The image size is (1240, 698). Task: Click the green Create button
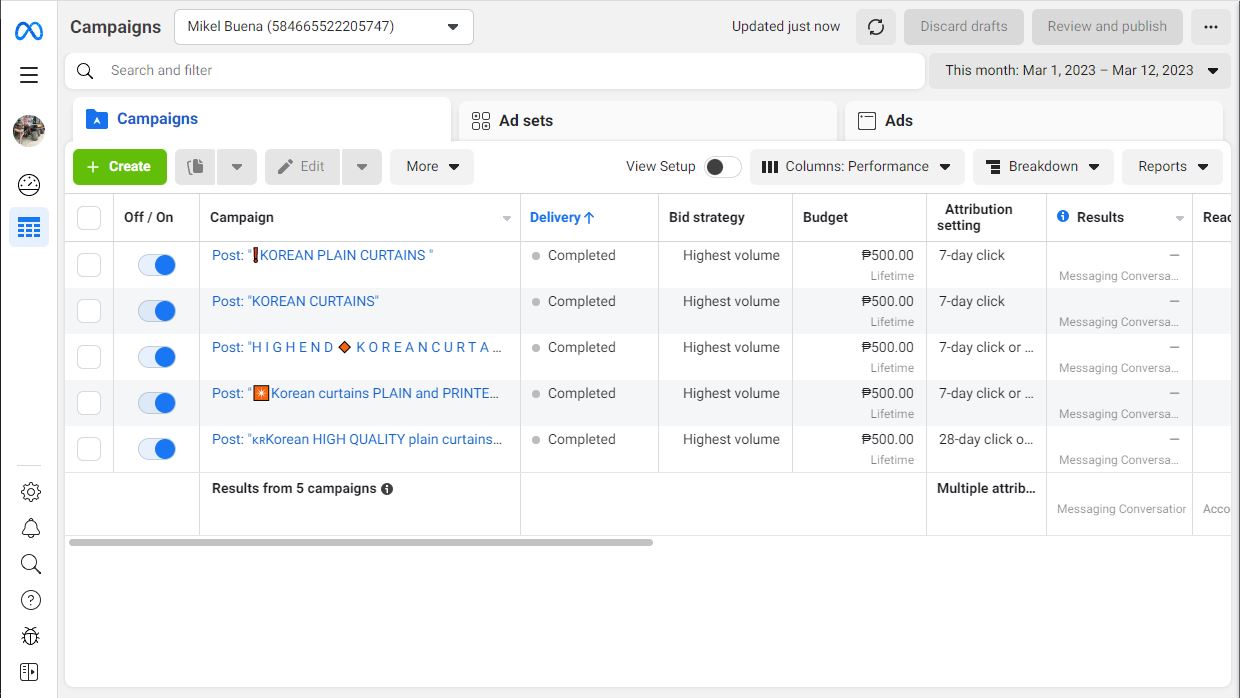118,167
